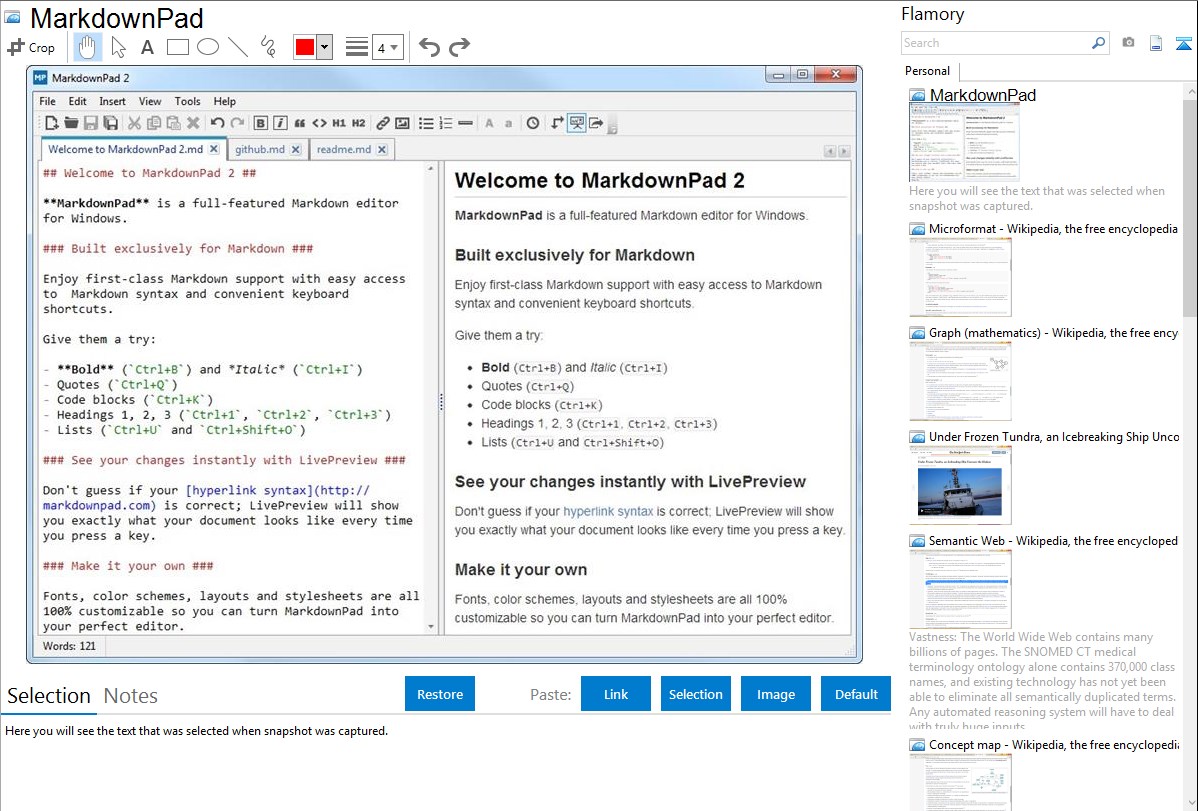Viewport: 1198px width, 811px height.
Task: Insert an image with the picture icon
Action: coord(403,123)
